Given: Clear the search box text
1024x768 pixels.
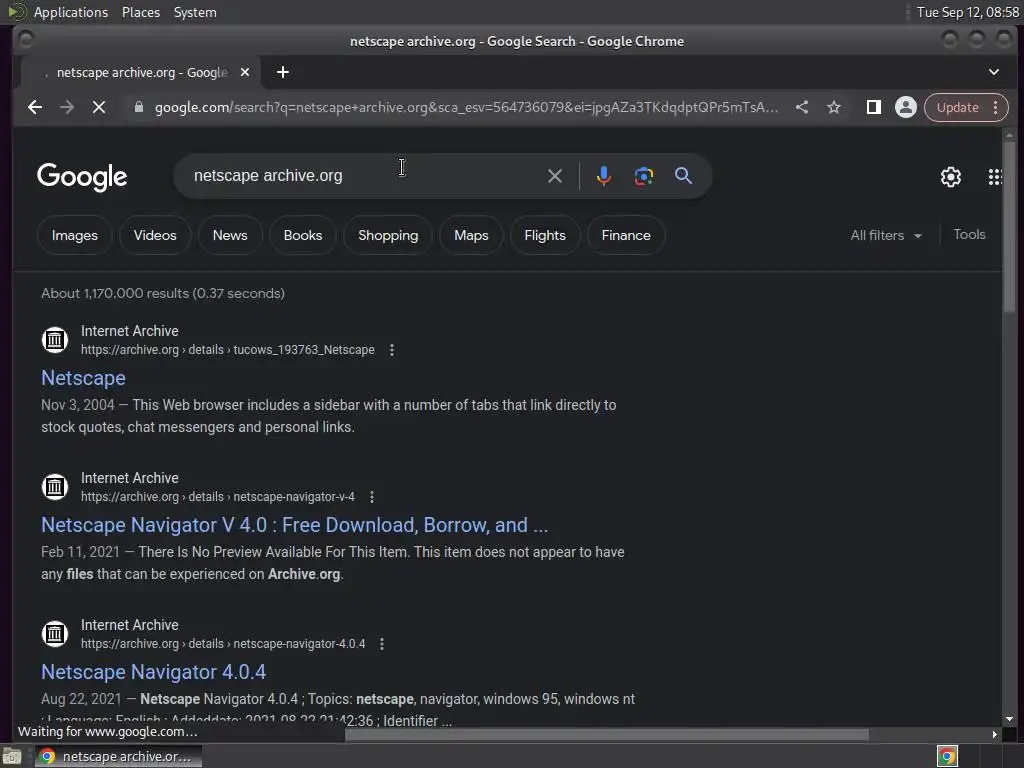Looking at the screenshot, I should (x=554, y=176).
